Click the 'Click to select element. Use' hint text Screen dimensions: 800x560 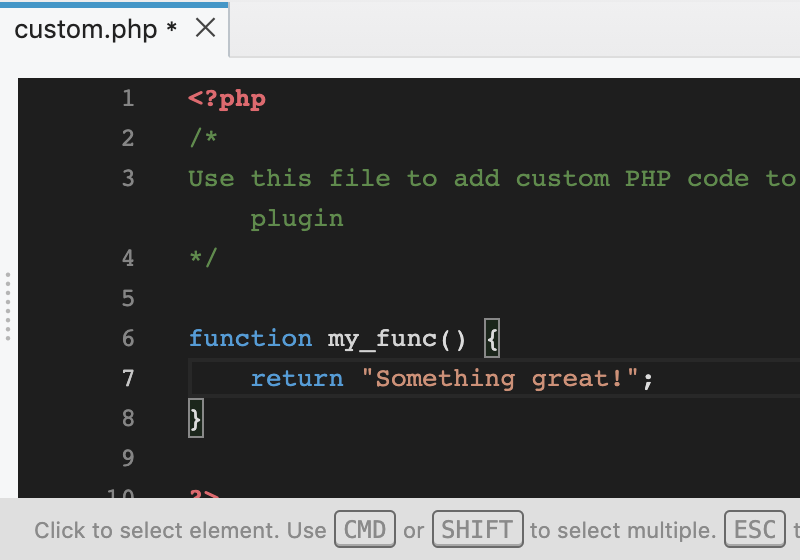pos(180,530)
